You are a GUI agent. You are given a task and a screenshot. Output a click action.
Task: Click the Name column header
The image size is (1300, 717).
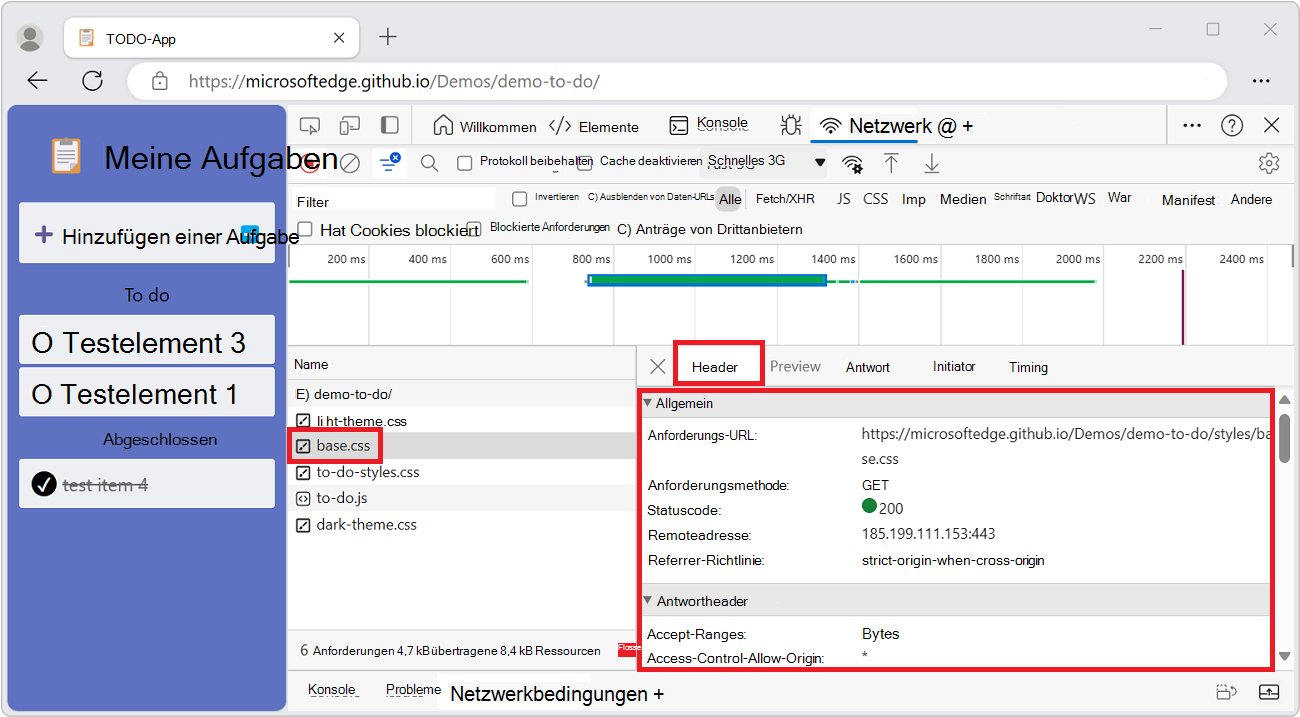(461, 365)
